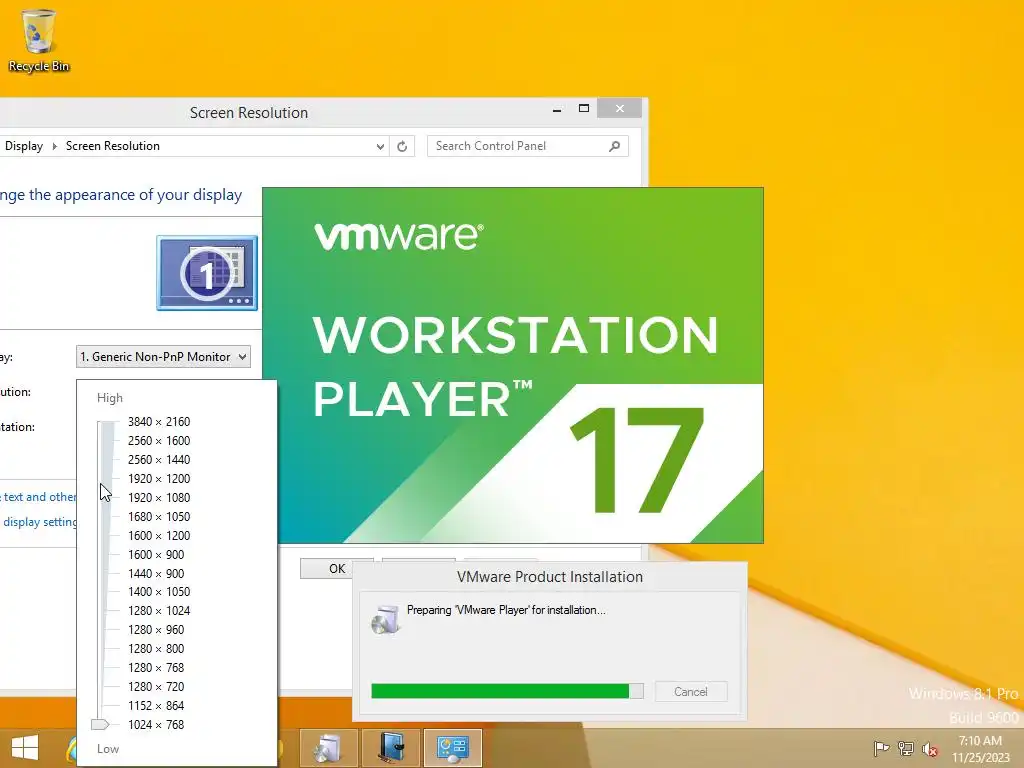The image size is (1024, 768).
Task: Click the muted volume tray icon
Action: click(x=930, y=749)
